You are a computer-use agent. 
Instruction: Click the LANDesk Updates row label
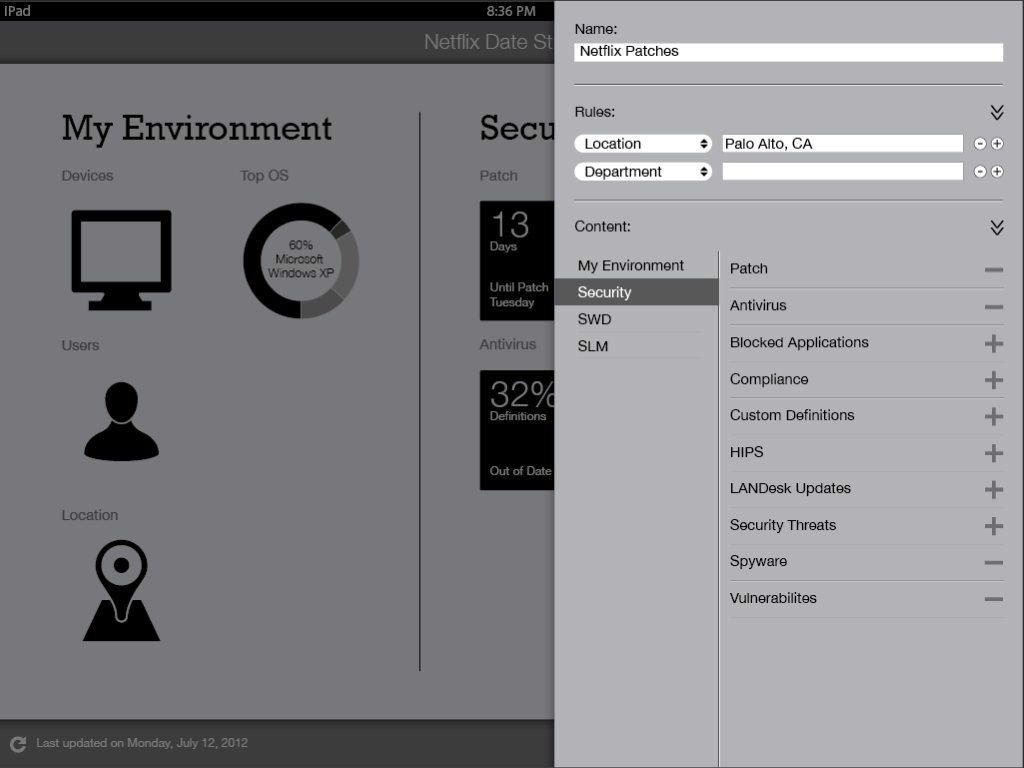coord(790,488)
